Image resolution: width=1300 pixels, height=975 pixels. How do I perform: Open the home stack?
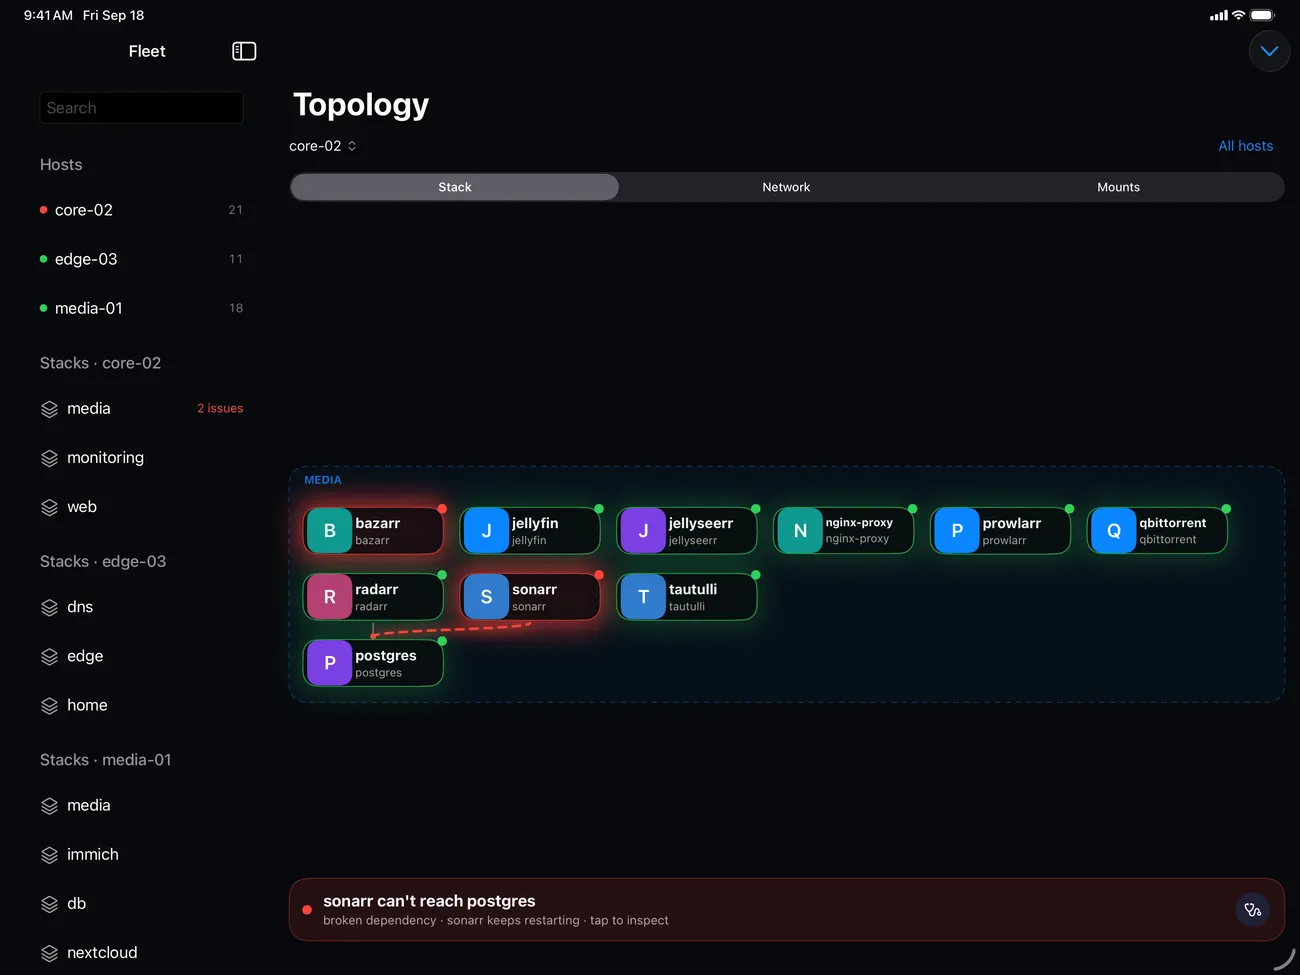(141, 705)
